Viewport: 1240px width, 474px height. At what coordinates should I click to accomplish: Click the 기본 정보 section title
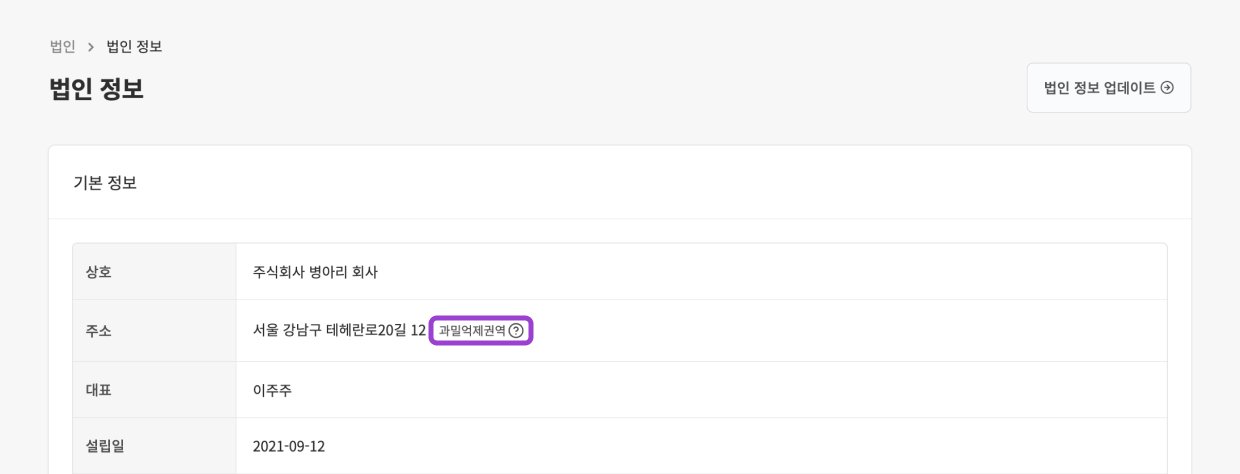point(105,182)
